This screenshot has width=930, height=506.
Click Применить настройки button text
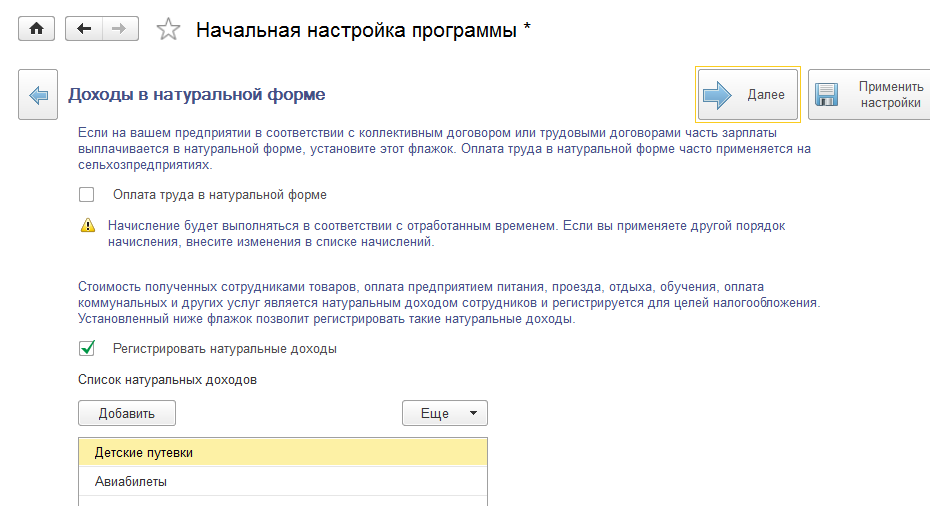click(890, 95)
